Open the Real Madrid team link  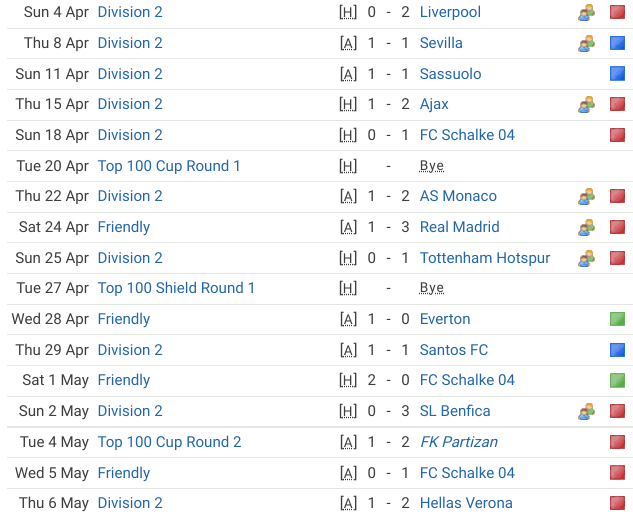coord(459,227)
